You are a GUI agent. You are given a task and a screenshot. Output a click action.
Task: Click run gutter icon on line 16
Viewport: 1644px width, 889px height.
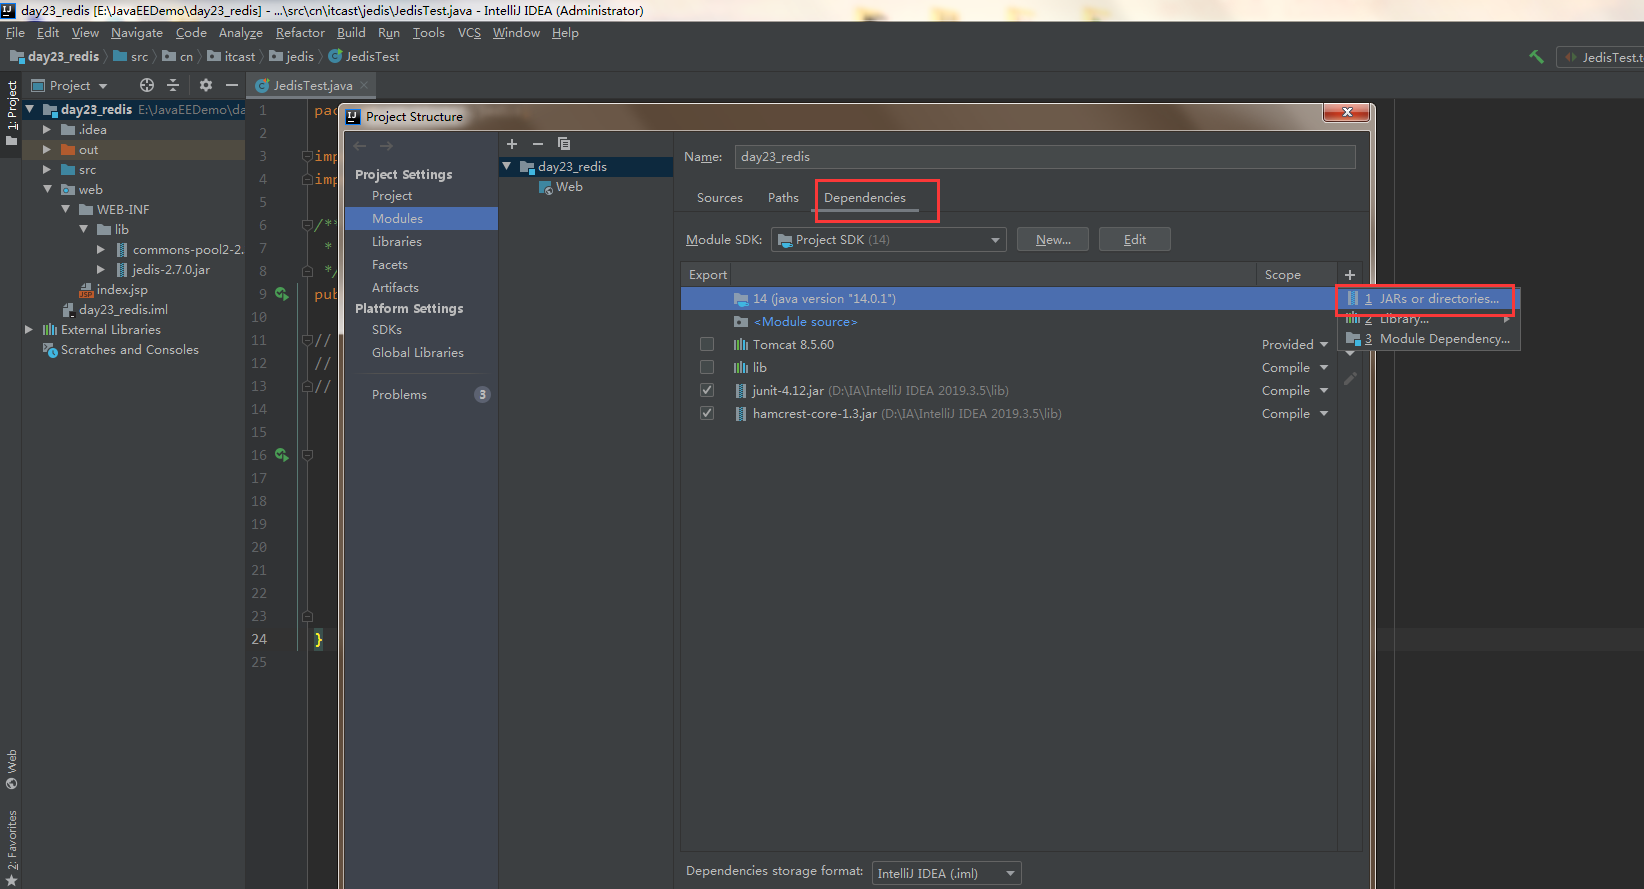click(x=282, y=455)
